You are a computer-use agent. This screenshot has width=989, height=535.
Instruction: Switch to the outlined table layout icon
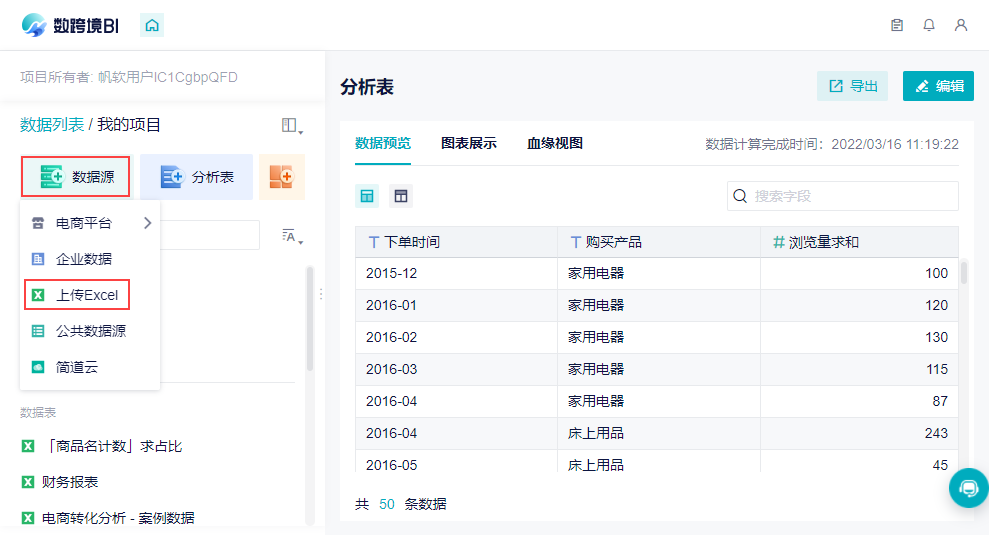(x=401, y=196)
